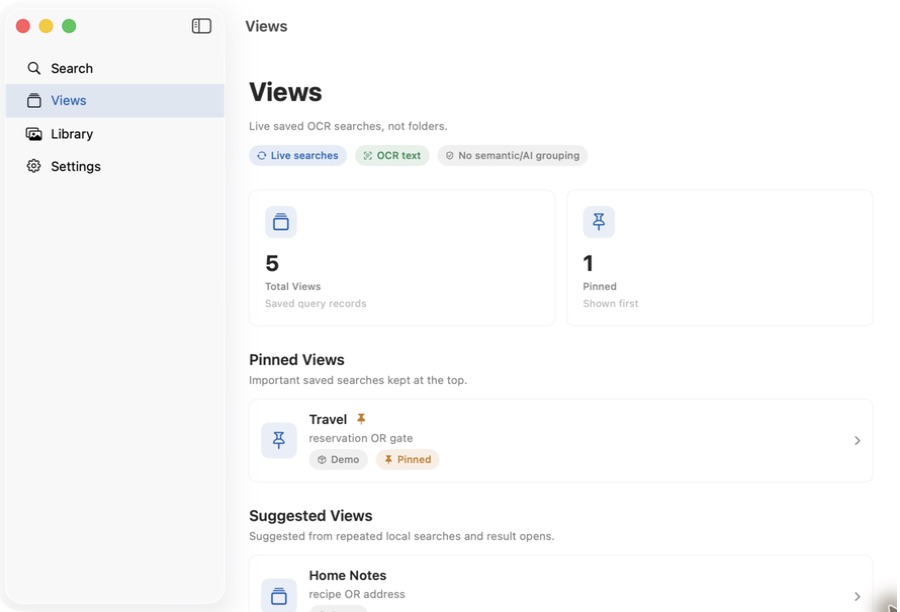Image resolution: width=900 pixels, height=612 pixels.
Task: Click the photos icon beside Library
Action: [x=34, y=134]
